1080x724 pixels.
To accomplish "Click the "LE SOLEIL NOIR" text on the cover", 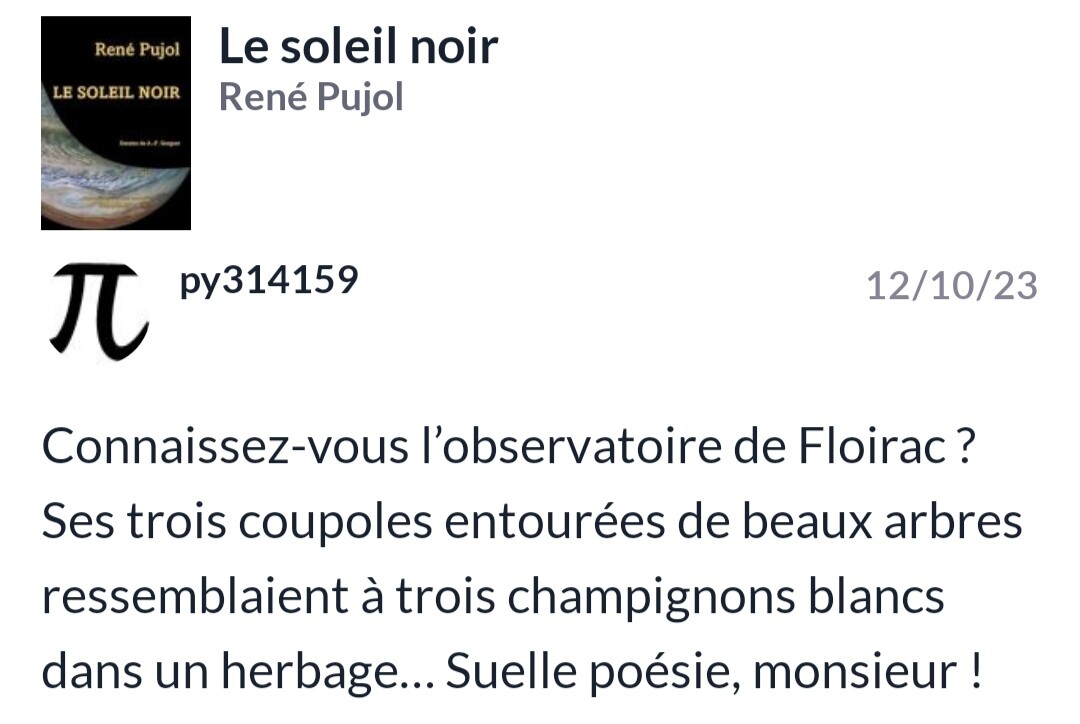I will [116, 93].
